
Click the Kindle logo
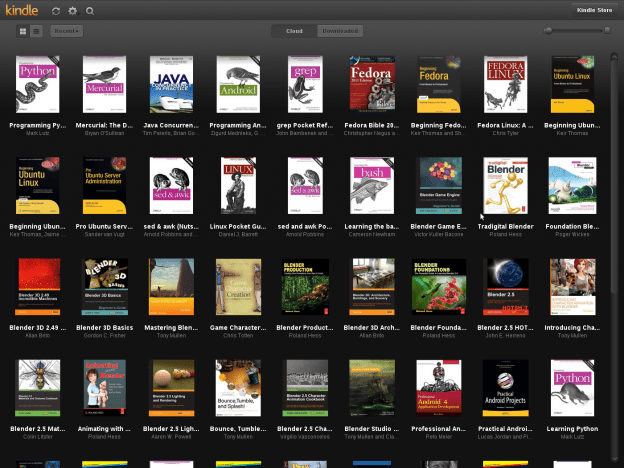click(22, 10)
